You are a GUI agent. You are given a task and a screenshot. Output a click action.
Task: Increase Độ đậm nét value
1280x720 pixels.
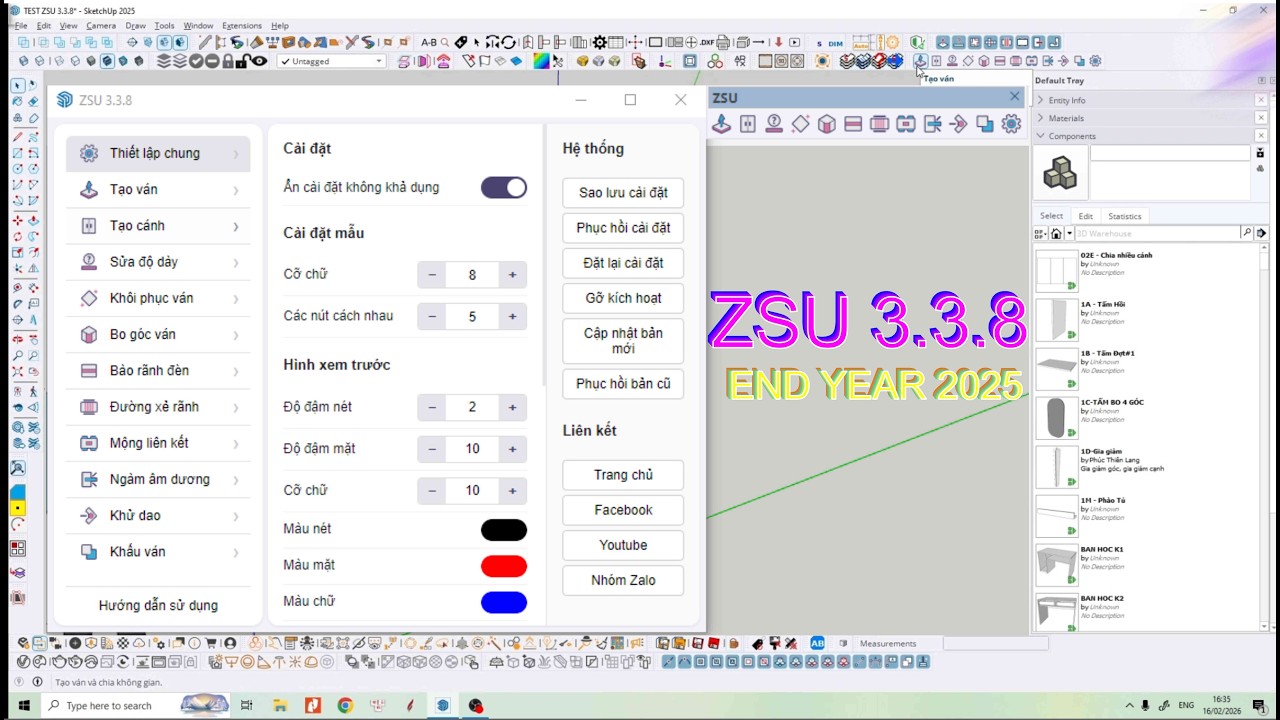512,407
